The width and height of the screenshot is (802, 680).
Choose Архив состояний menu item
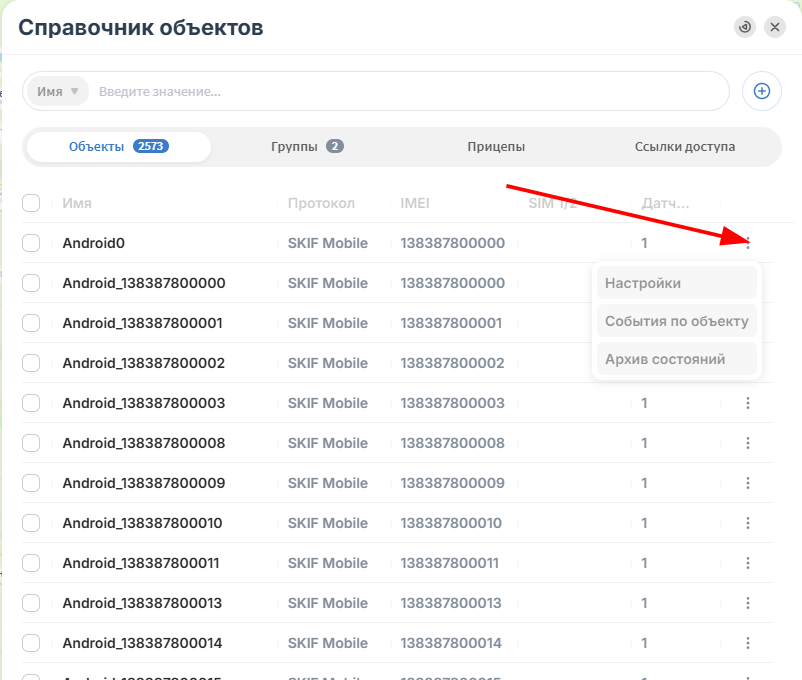click(x=677, y=359)
